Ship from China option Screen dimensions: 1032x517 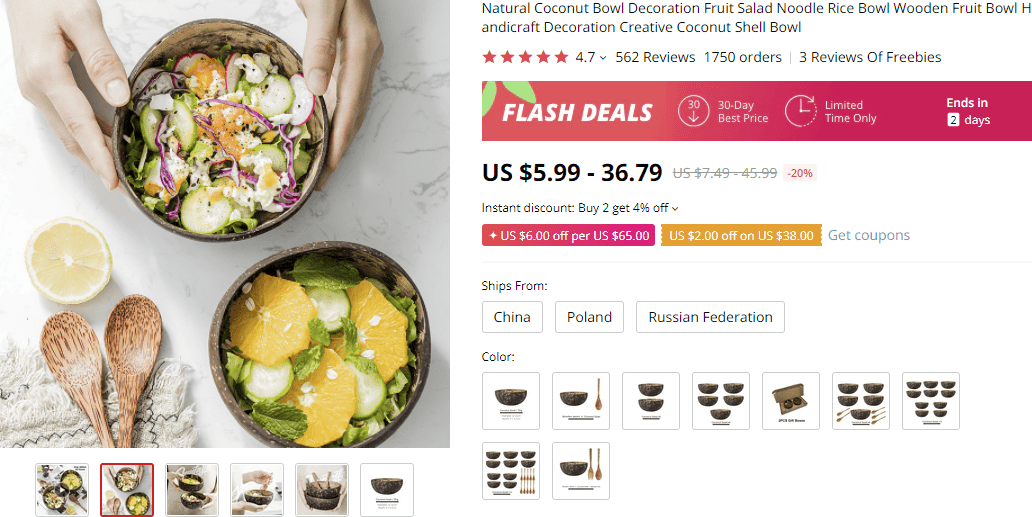coord(512,317)
